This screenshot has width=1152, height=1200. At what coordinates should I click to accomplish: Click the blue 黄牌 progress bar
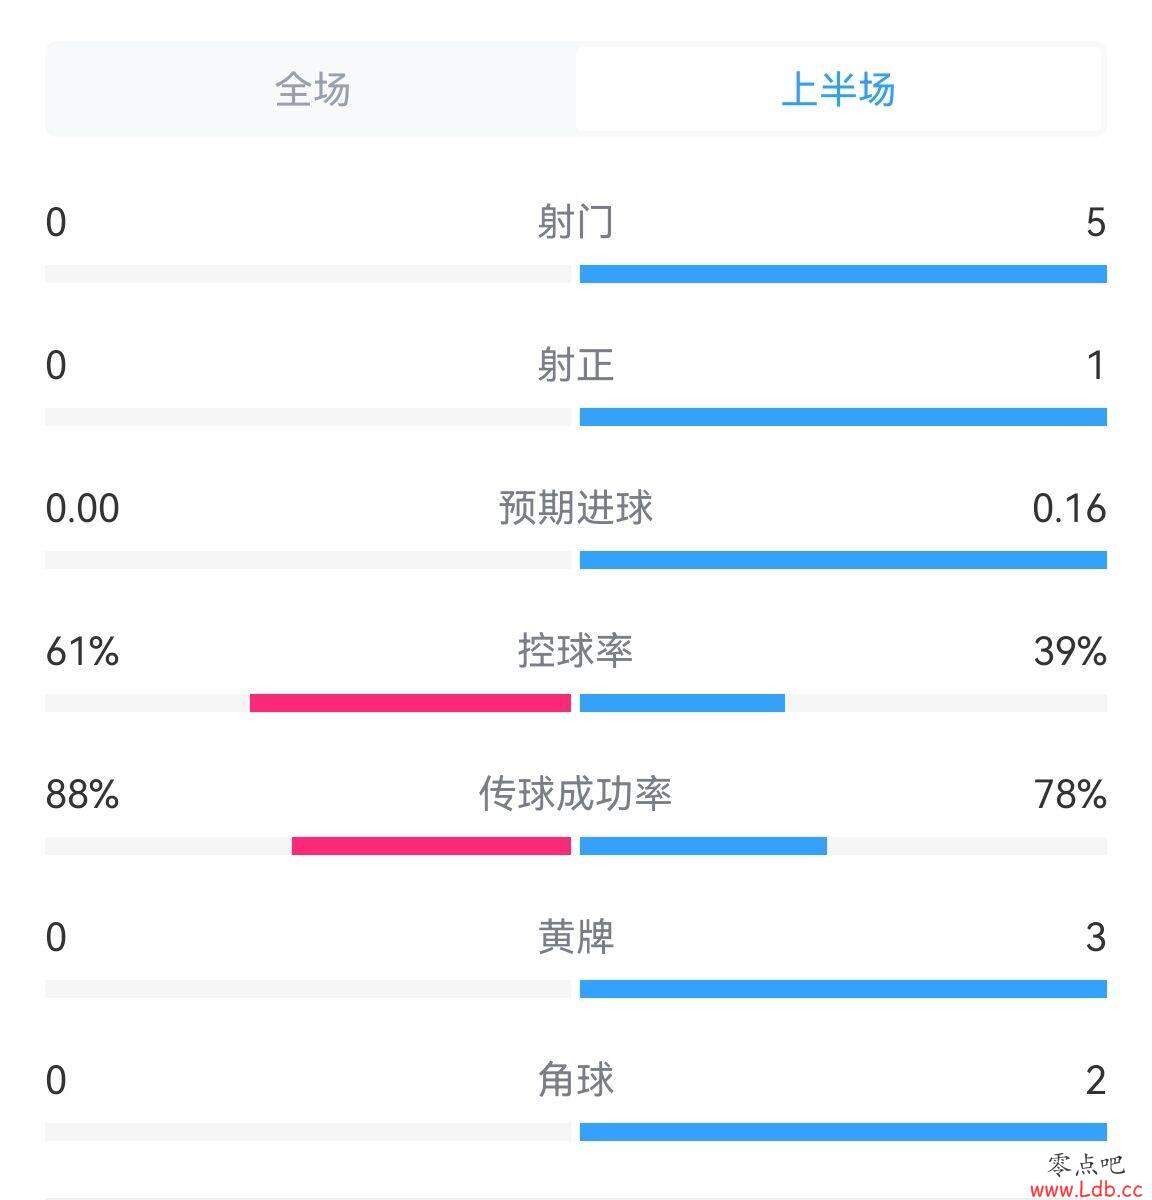coord(843,989)
